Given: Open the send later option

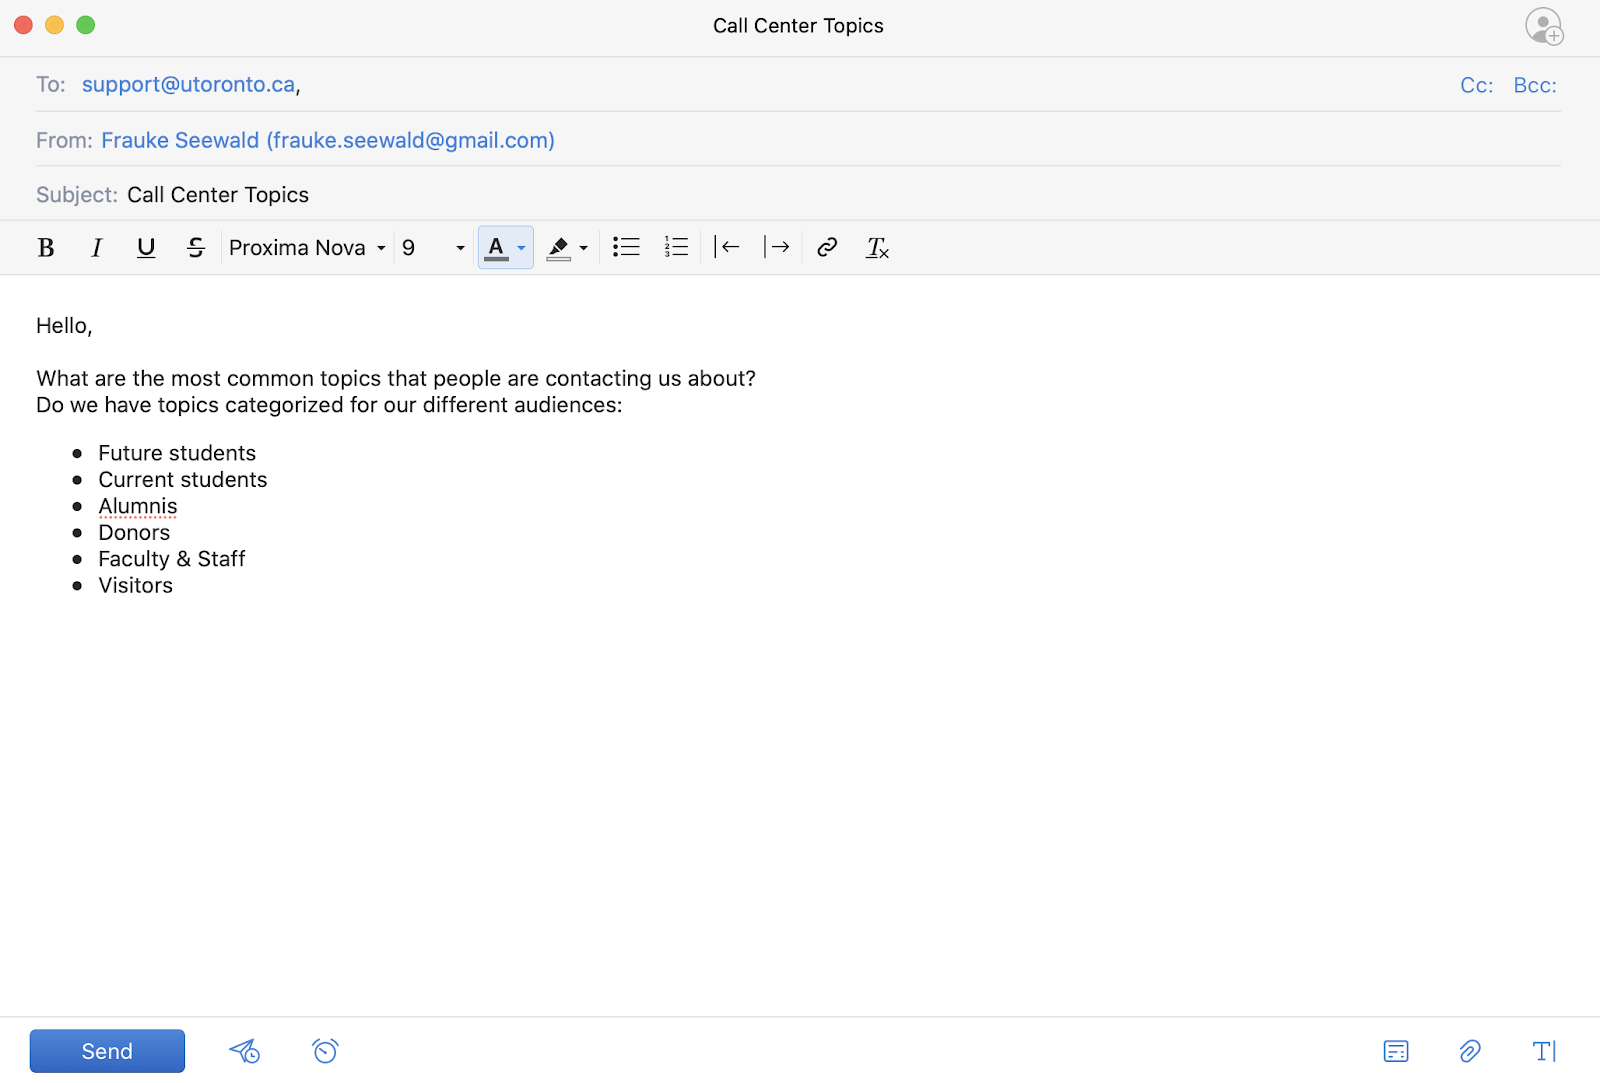Looking at the screenshot, I should 245,1051.
